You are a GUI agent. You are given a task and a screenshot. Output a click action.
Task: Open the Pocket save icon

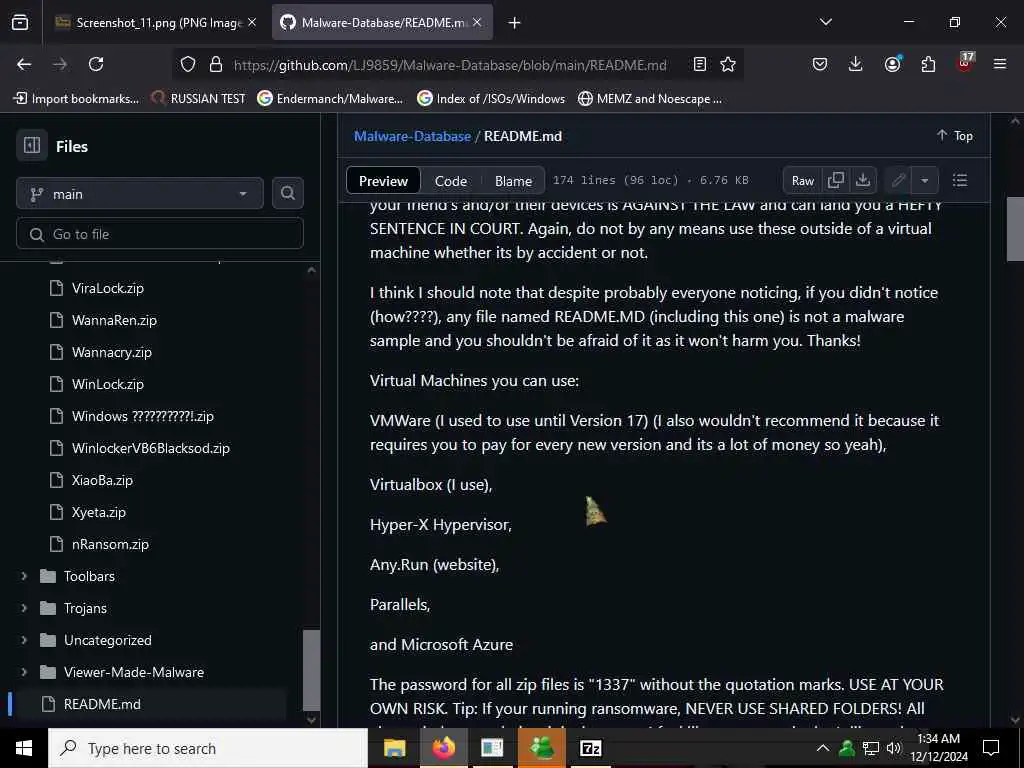point(820,64)
